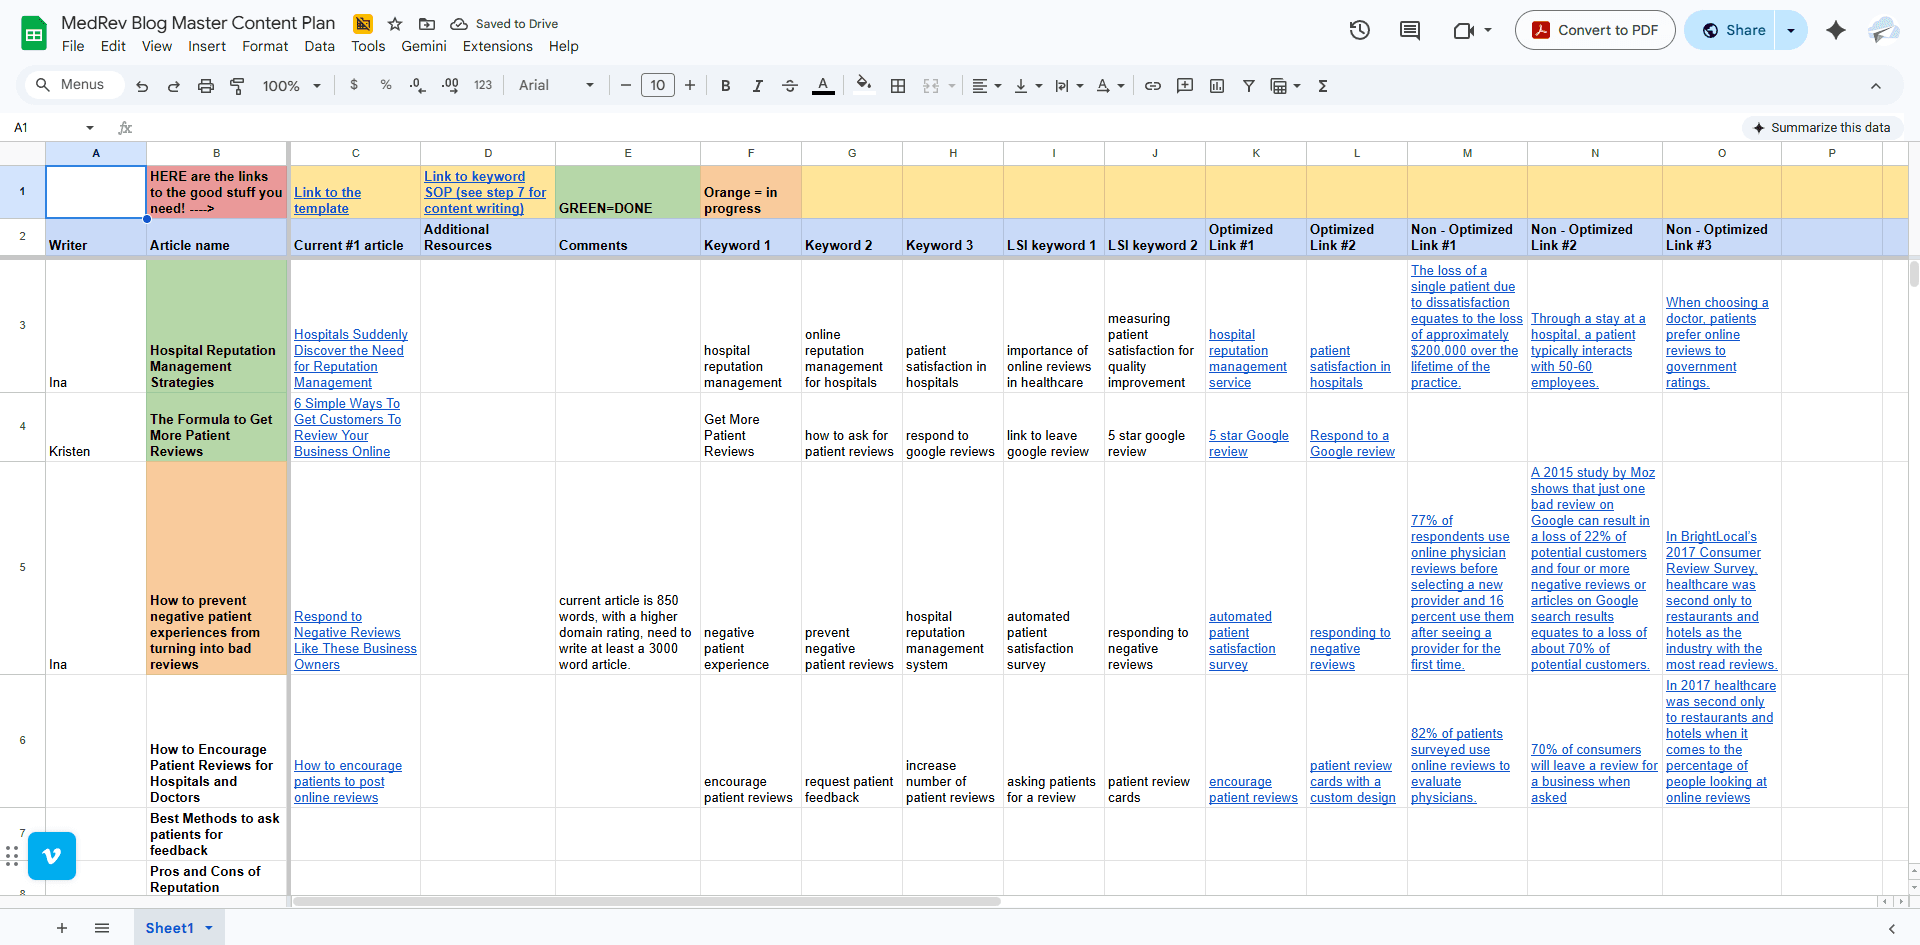Collapse the toolbar with the chevron
Screen dimensions: 1920x945
click(x=1876, y=86)
